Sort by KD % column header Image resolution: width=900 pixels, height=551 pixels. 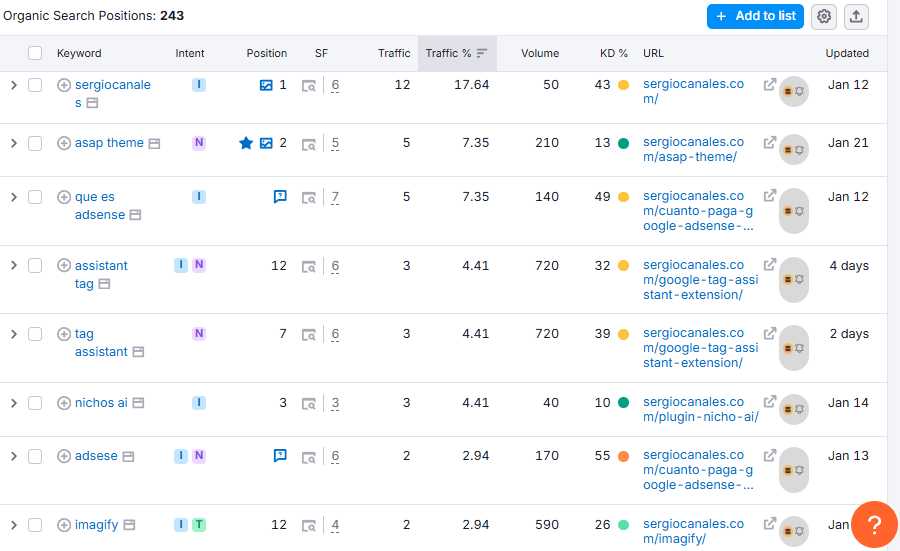click(x=614, y=53)
